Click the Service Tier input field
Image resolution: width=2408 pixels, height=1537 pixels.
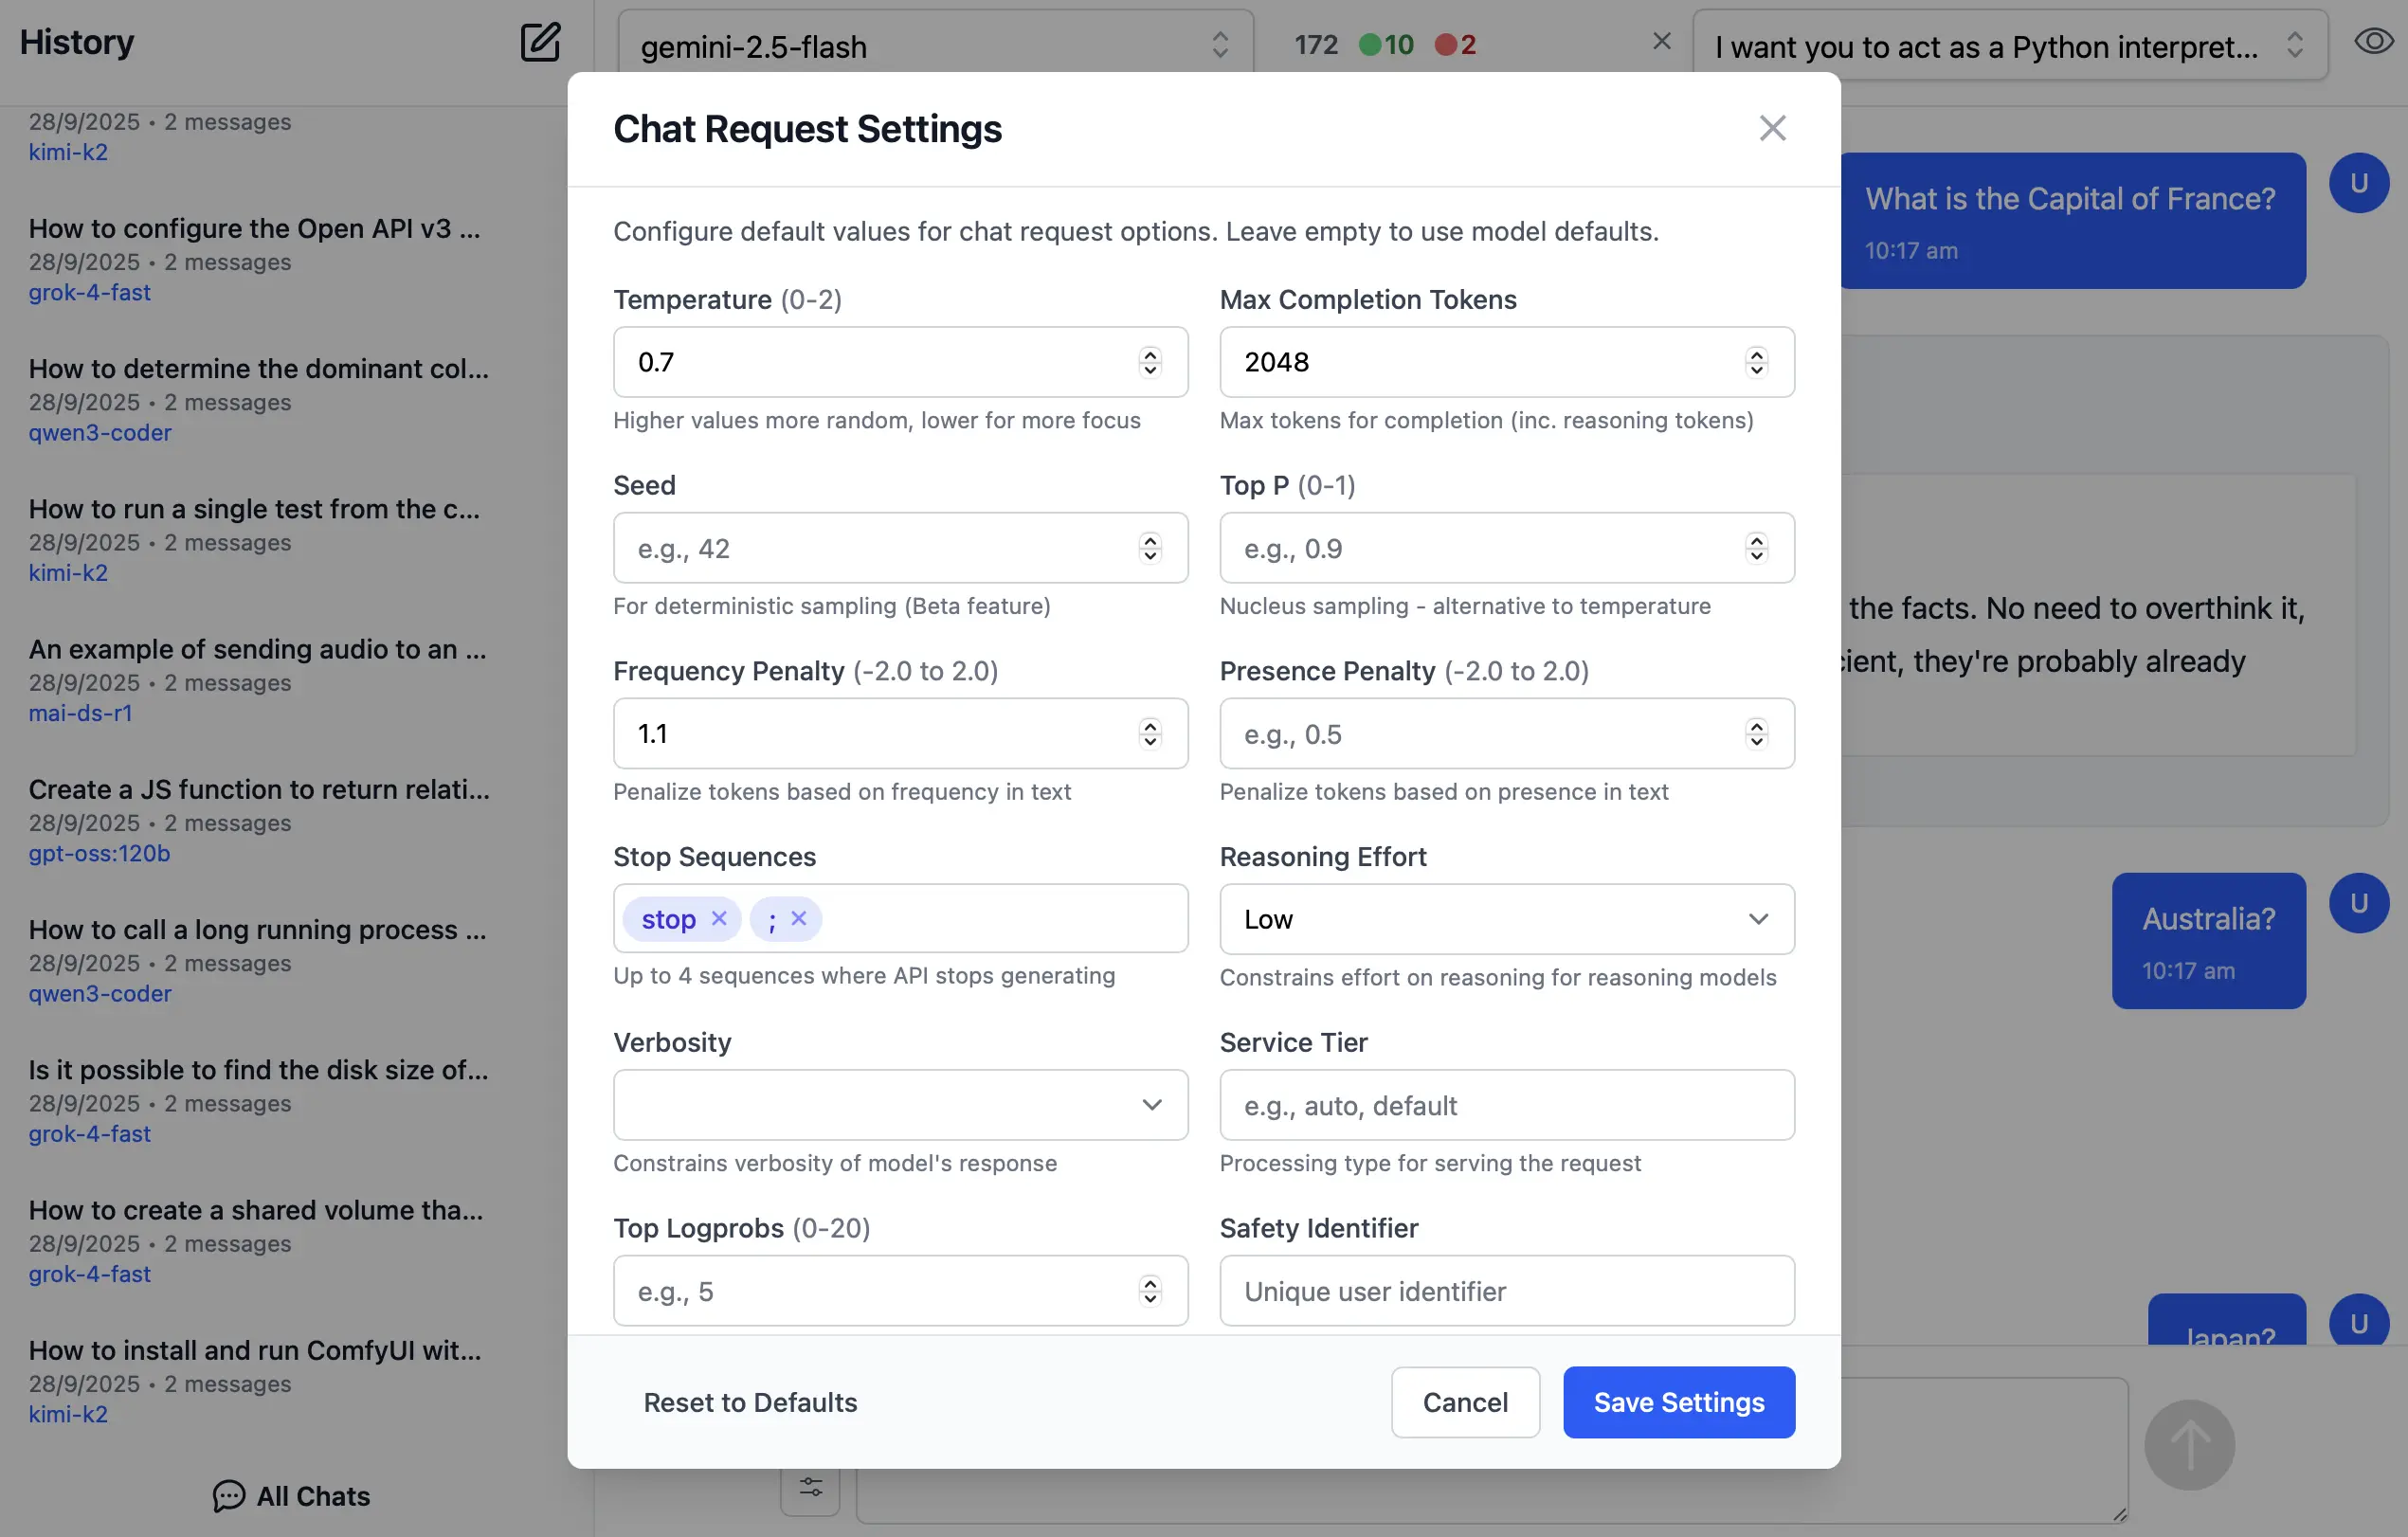[x=1506, y=1105]
